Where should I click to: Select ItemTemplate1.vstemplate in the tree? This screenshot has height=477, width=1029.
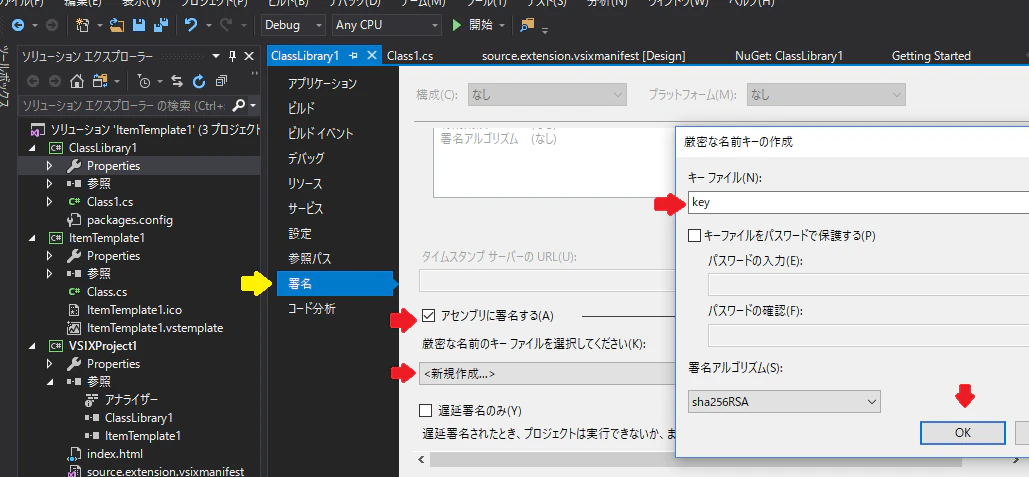coord(155,327)
